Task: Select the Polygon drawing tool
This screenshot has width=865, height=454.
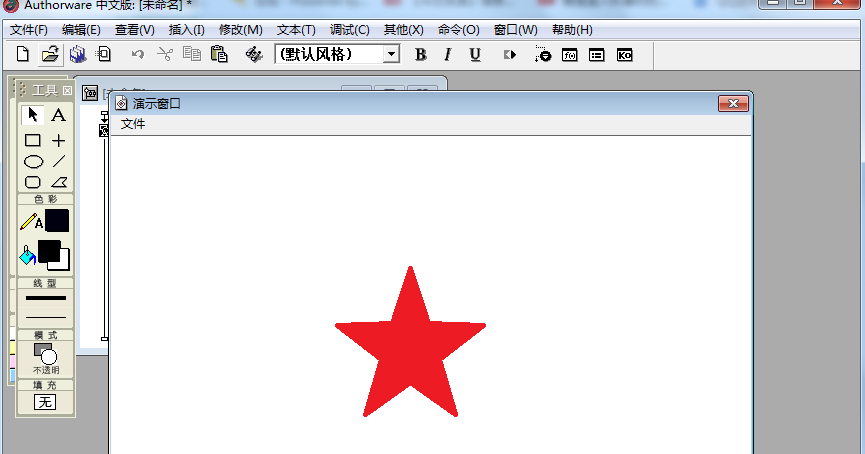Action: tap(59, 182)
